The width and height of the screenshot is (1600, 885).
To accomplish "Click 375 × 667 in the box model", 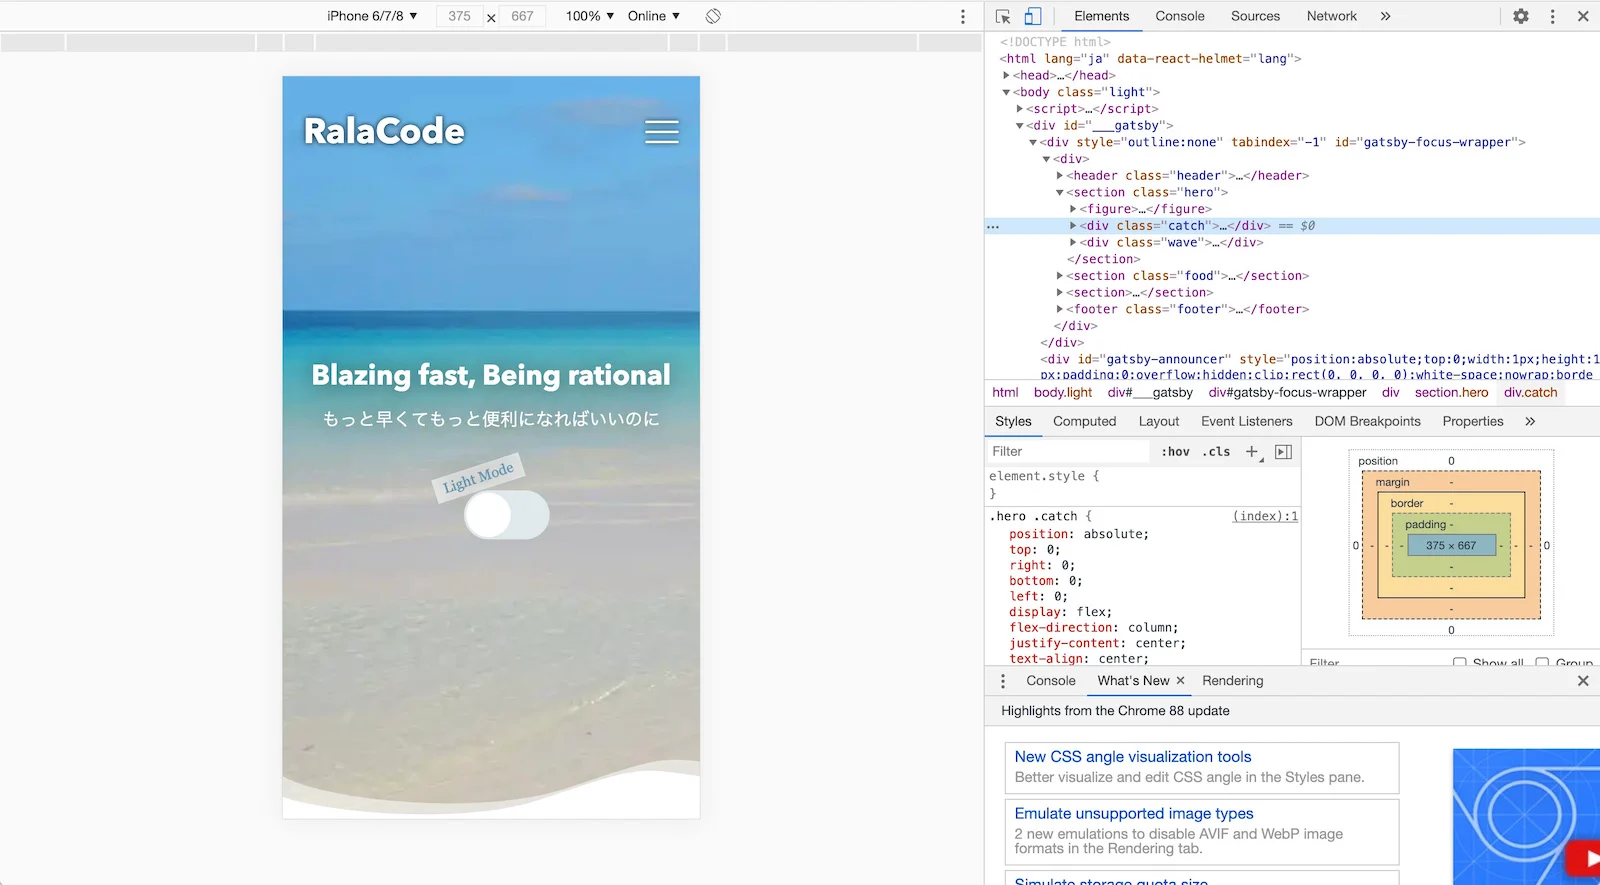I will point(1451,545).
